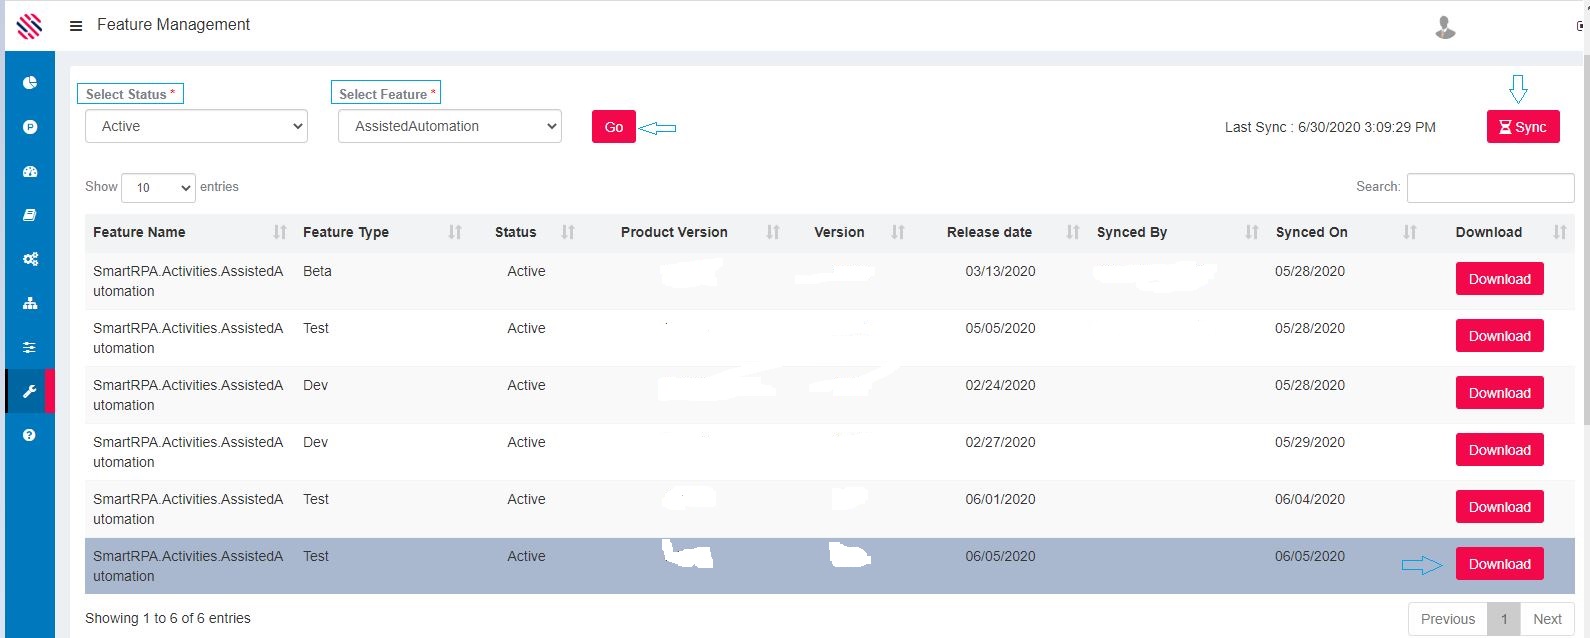The image size is (1590, 638).
Task: Open the dashboard gauge sidebar icon
Action: coord(30,171)
